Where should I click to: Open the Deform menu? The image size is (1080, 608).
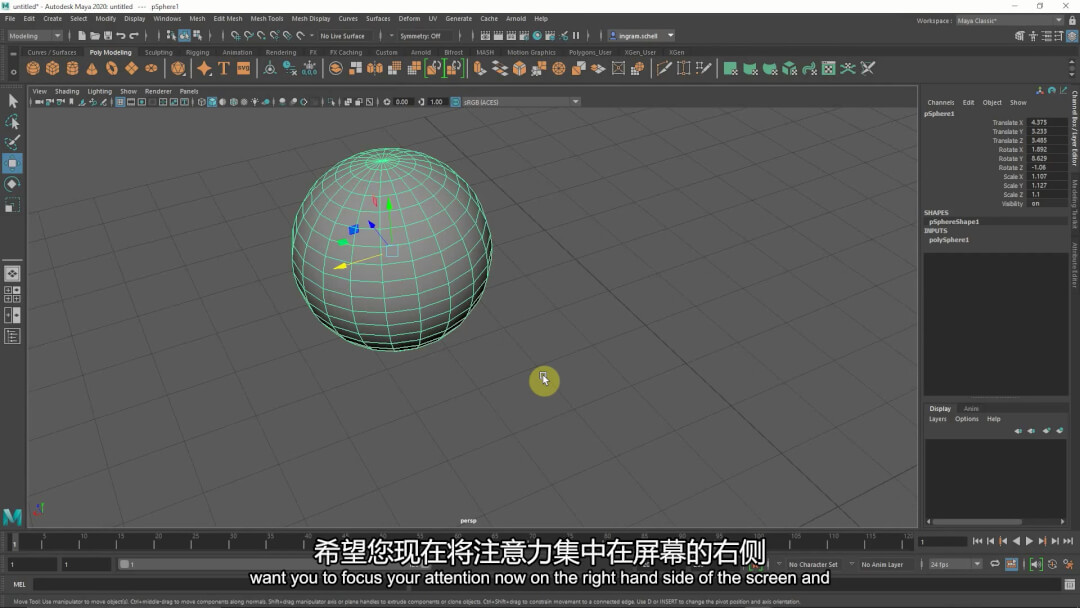pyautogui.click(x=409, y=19)
